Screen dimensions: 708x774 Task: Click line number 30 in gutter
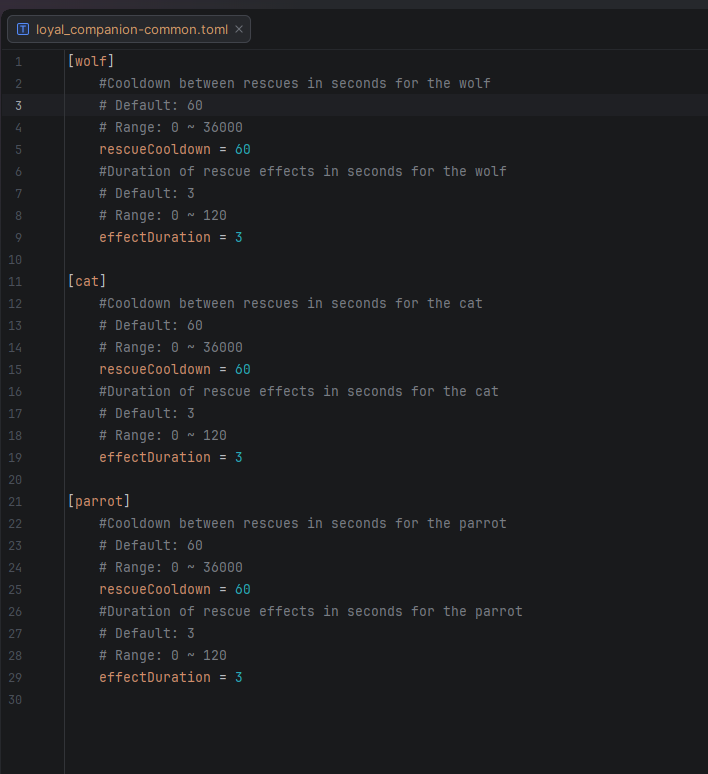point(15,700)
